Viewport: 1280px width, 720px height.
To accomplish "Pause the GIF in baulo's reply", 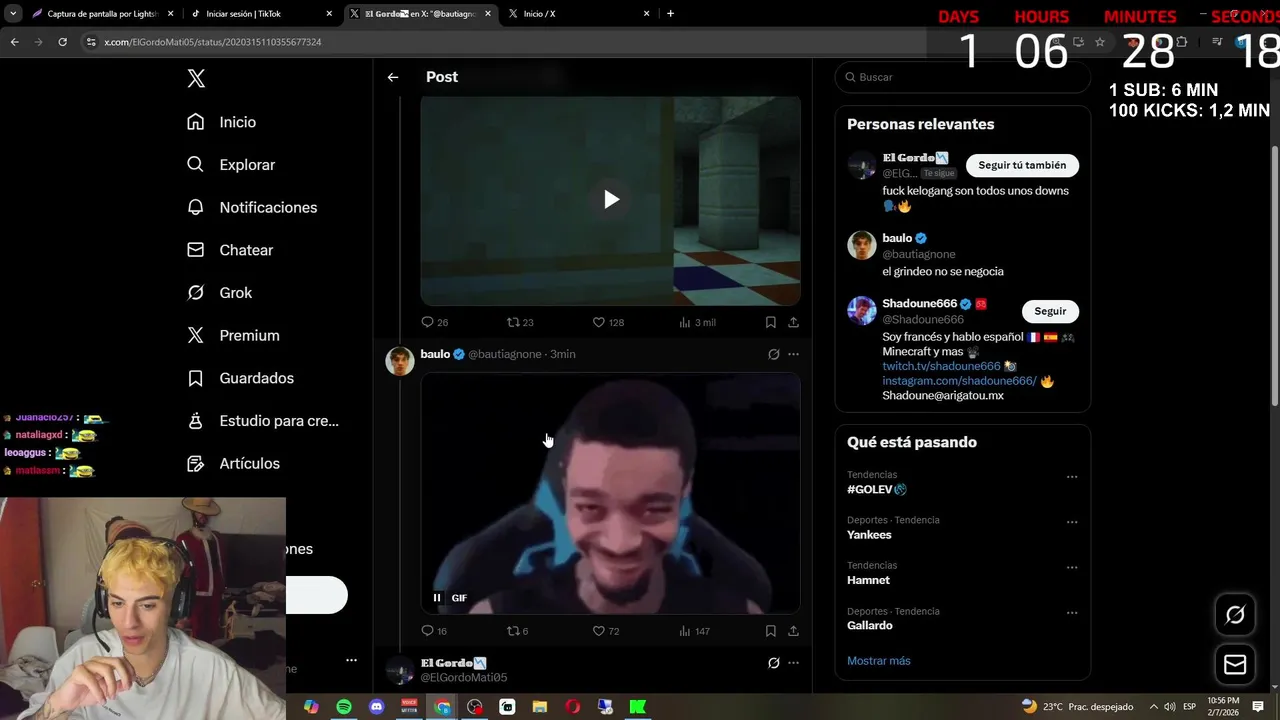I will pyautogui.click(x=437, y=598).
